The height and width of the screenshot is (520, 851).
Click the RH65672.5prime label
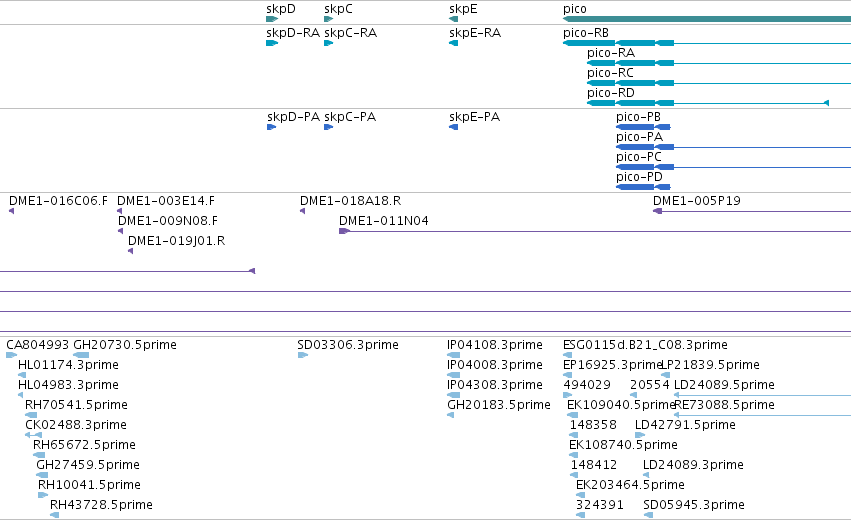(84, 445)
